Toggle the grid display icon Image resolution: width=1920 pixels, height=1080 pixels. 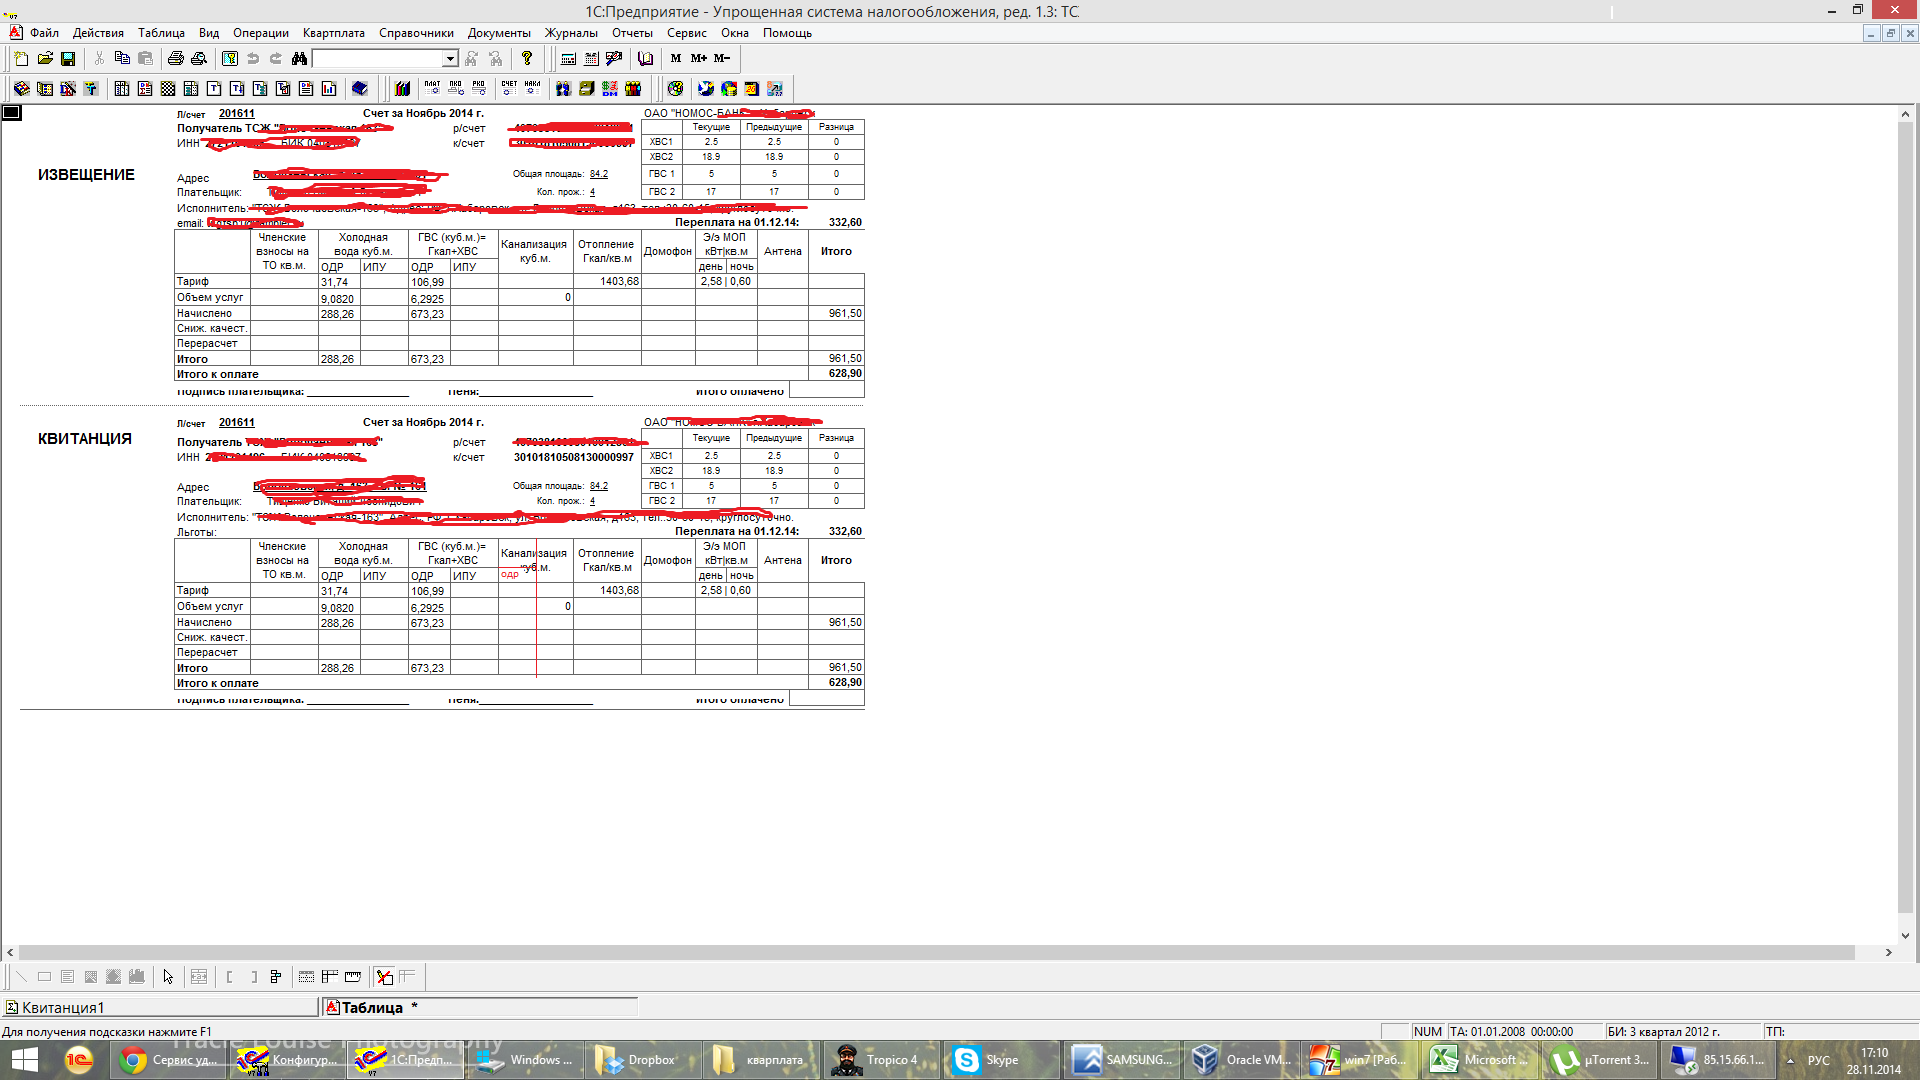pos(306,977)
